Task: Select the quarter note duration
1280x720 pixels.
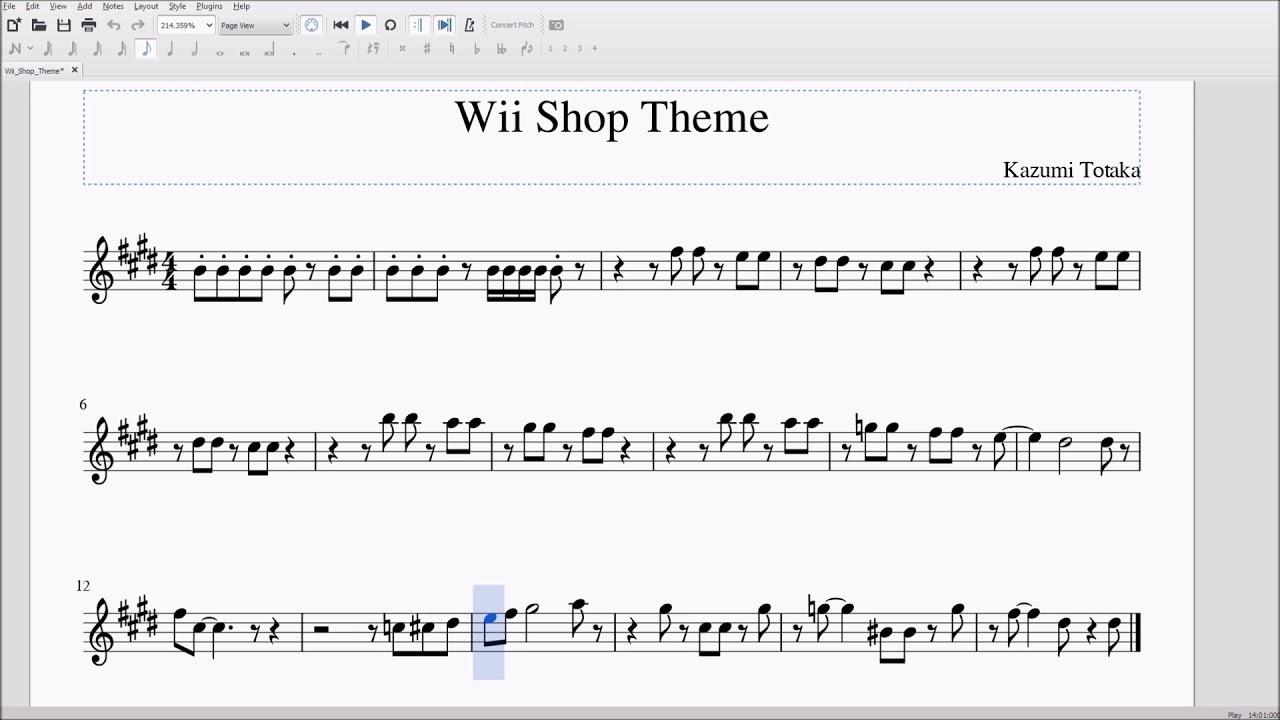Action: point(171,48)
